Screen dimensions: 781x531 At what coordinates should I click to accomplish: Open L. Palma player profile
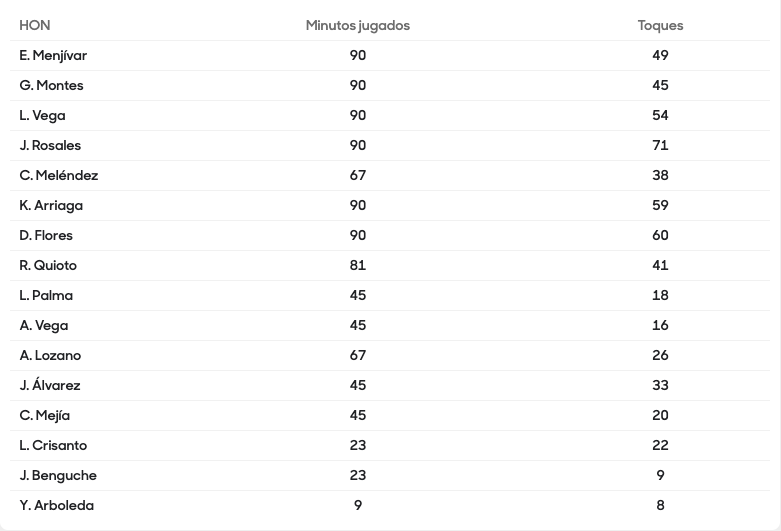point(46,295)
